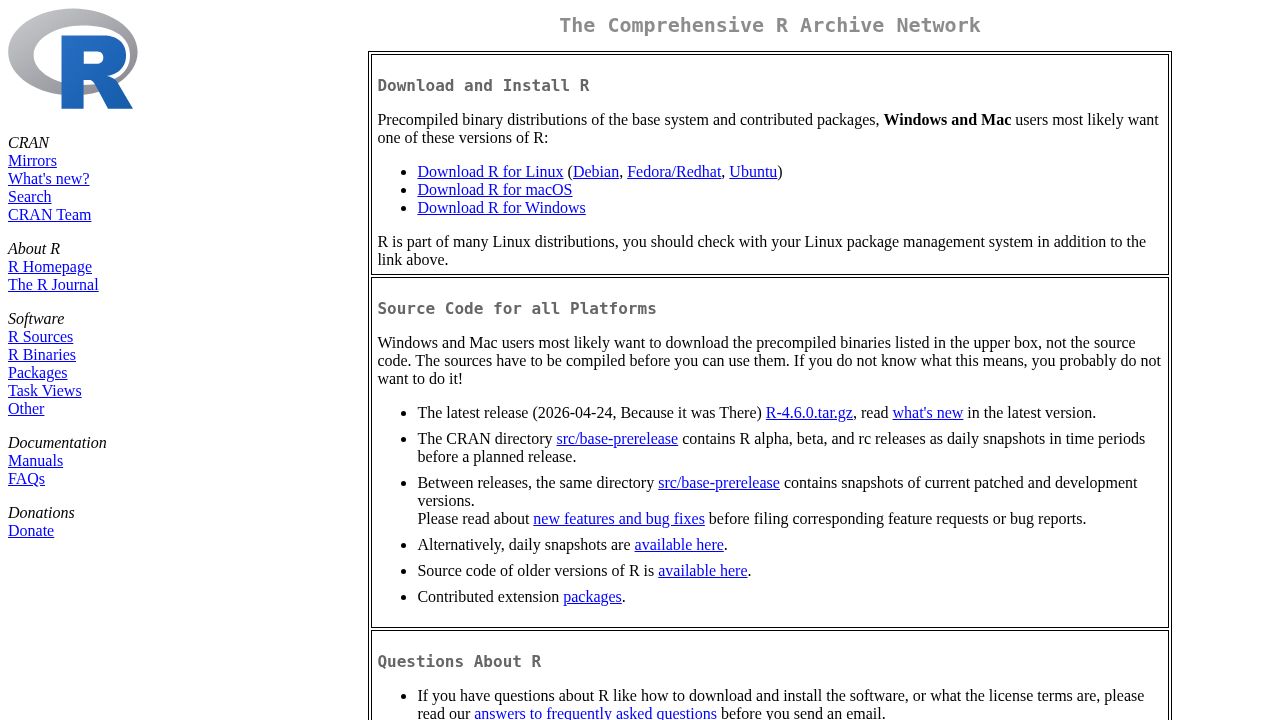This screenshot has height=720, width=1280.
Task: Click the bold Windows and Mac text
Action: tap(947, 120)
